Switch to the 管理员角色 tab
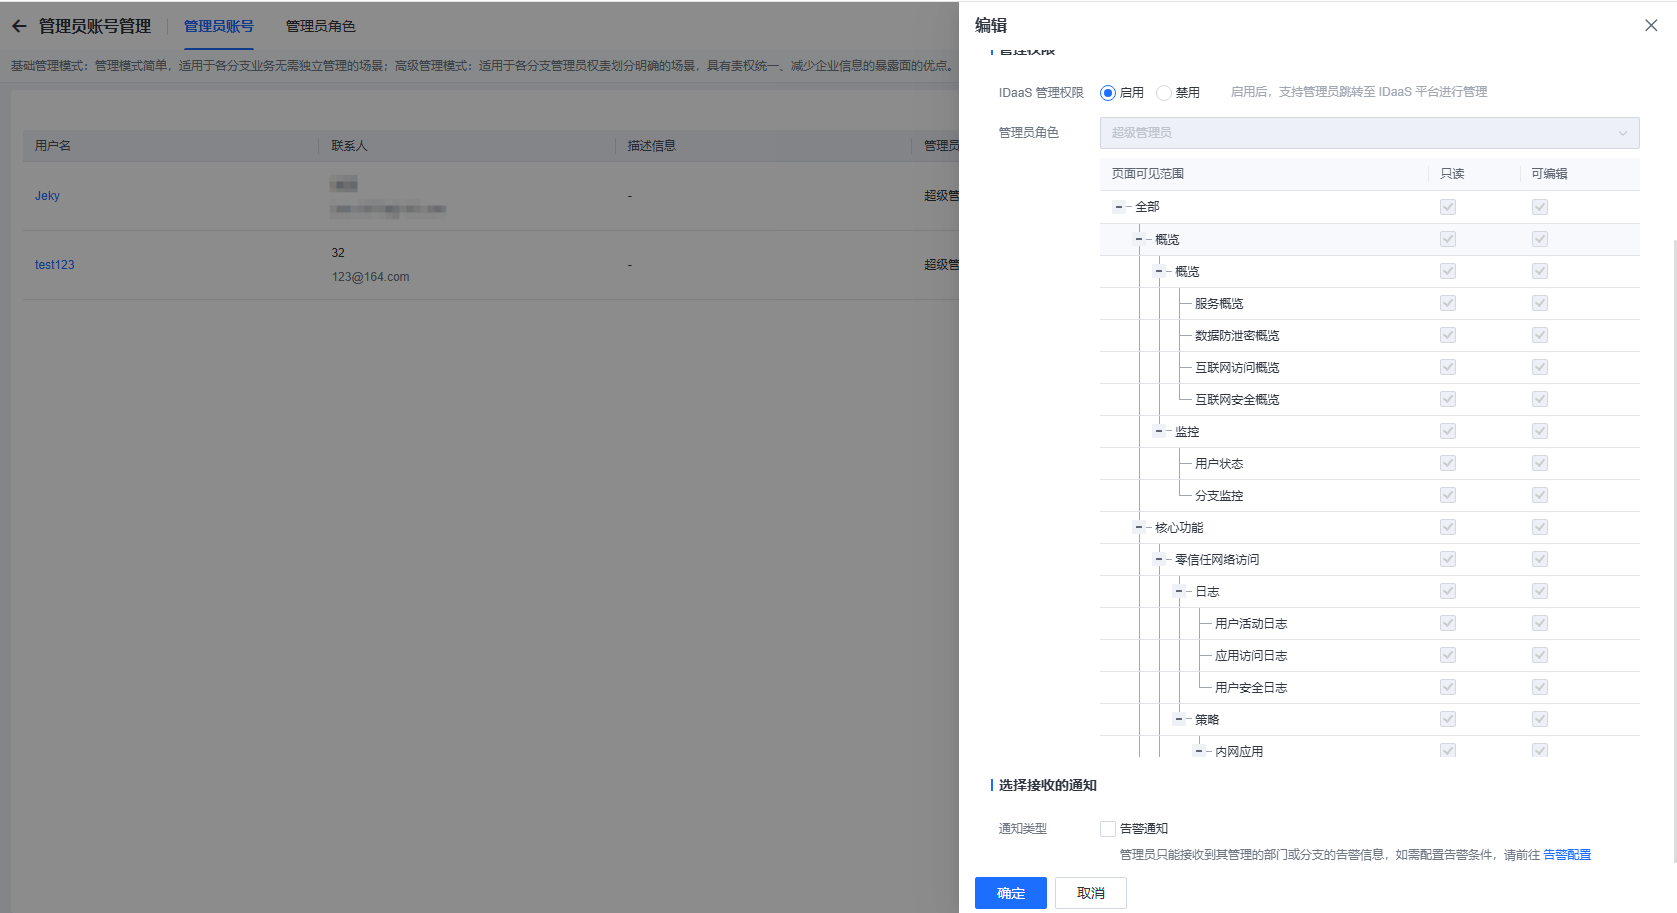The width and height of the screenshot is (1677, 913). (320, 26)
